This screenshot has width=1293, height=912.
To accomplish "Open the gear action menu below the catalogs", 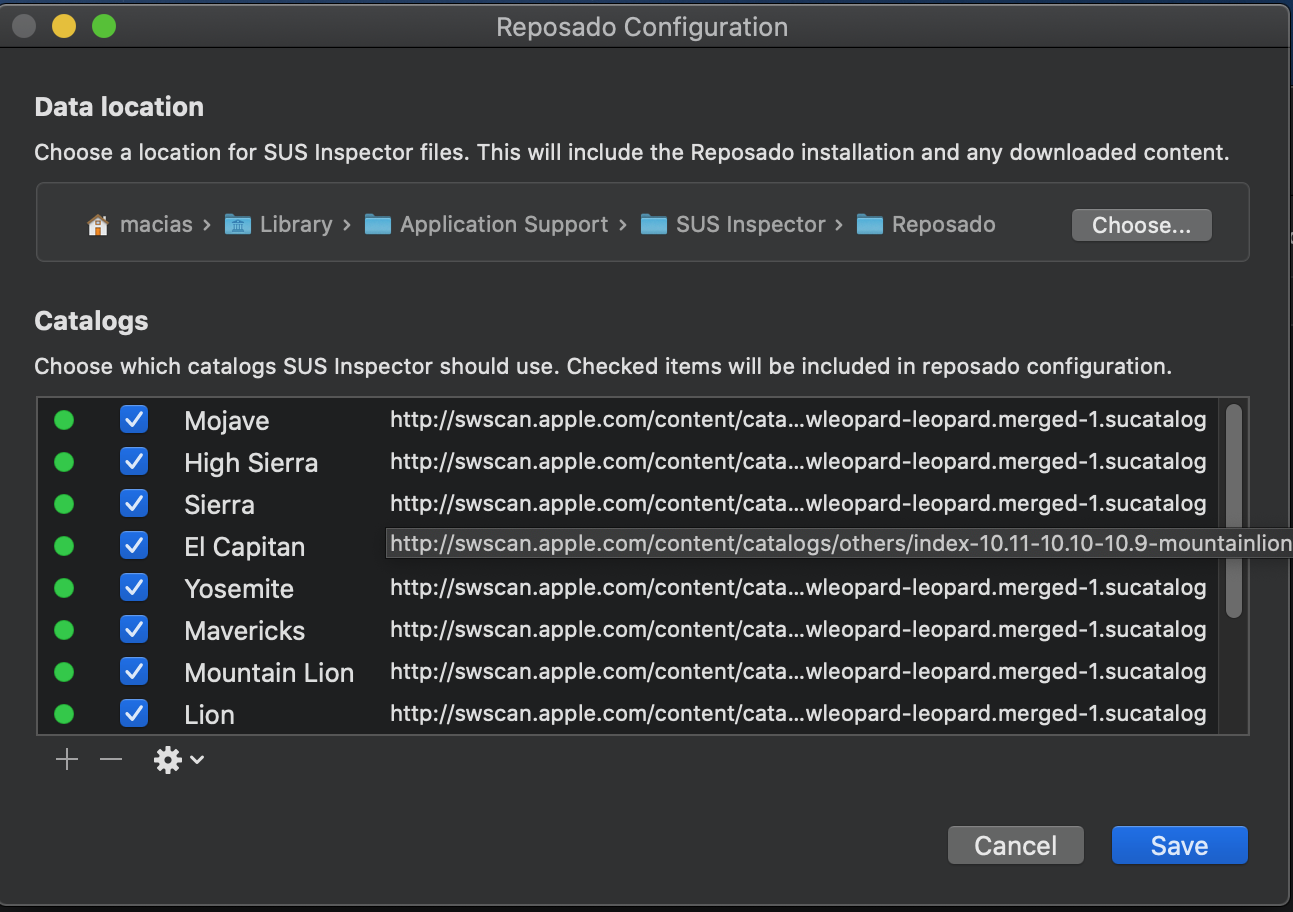I will pos(179,760).
